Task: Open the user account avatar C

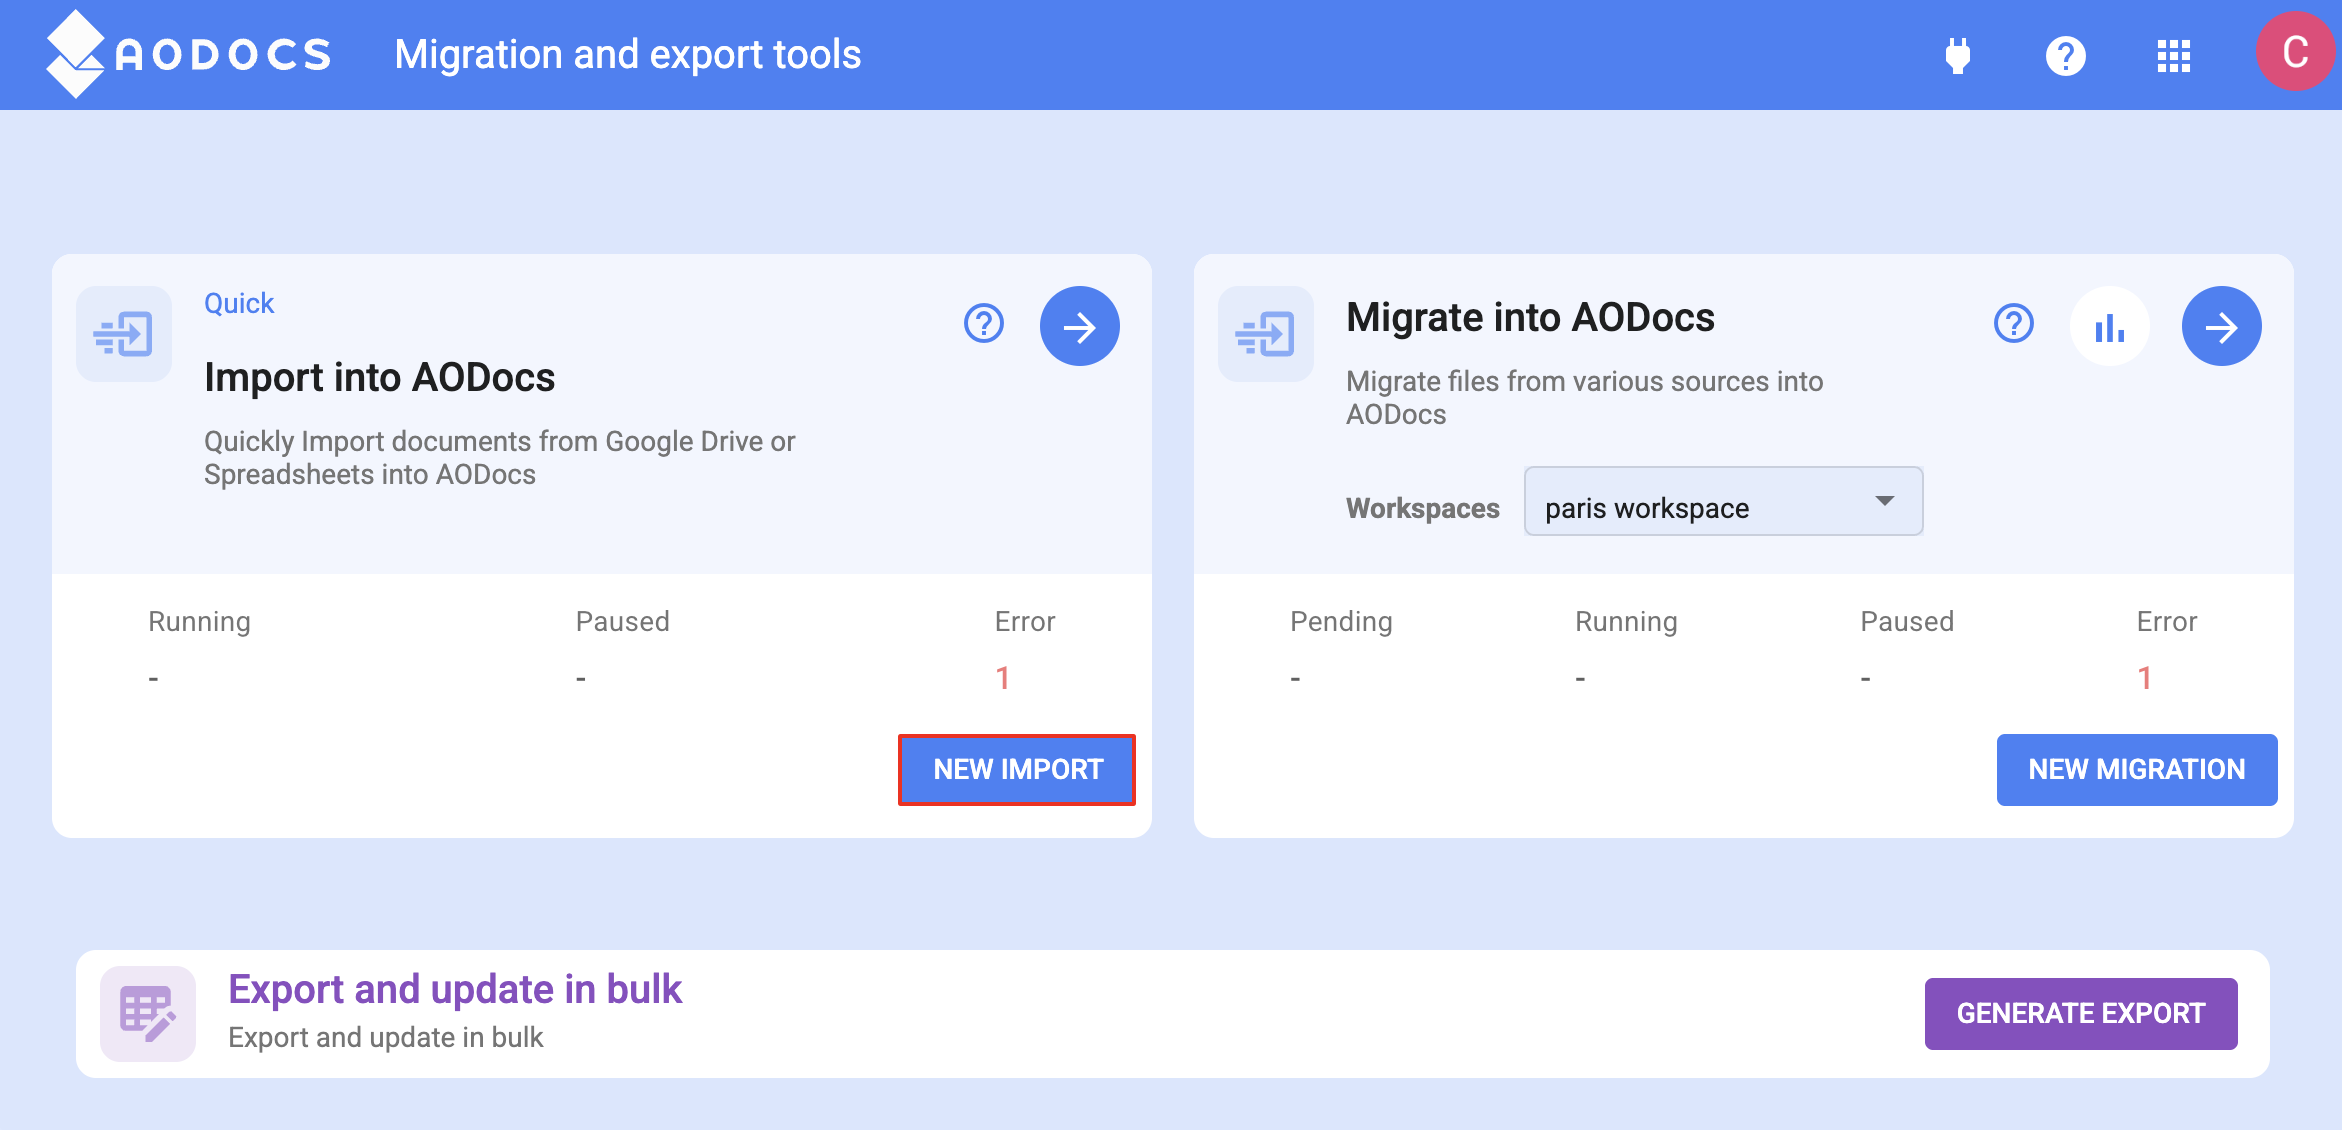Action: click(2296, 52)
